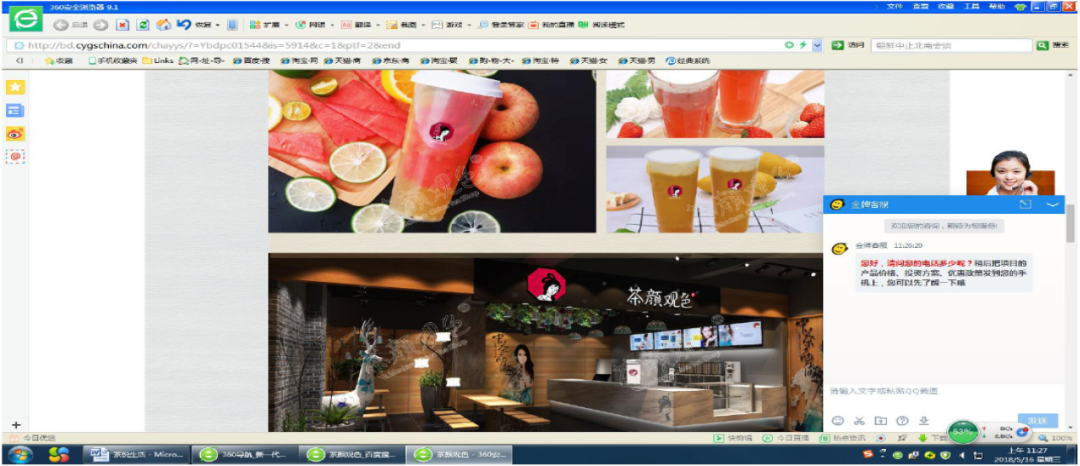Image resolution: width=1080 pixels, height=466 pixels.
Task: Click the browser back arrow button
Action: pos(61,24)
